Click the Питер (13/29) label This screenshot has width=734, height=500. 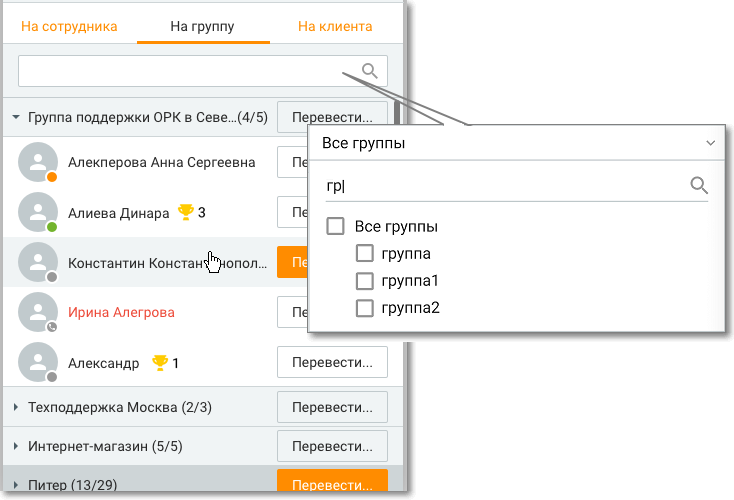(73, 485)
